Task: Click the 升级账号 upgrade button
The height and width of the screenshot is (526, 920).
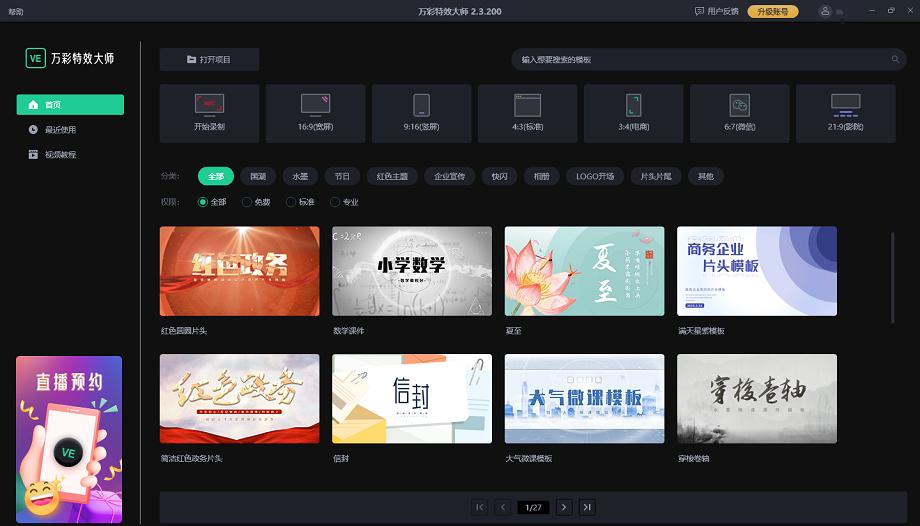Action: pos(773,11)
